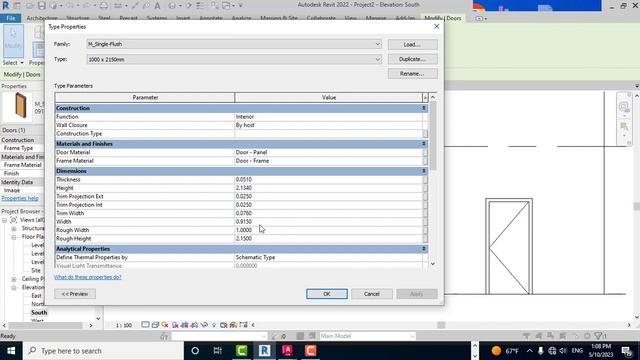
Task: Switch to the Modify | Doors tab
Action: [x=443, y=18]
